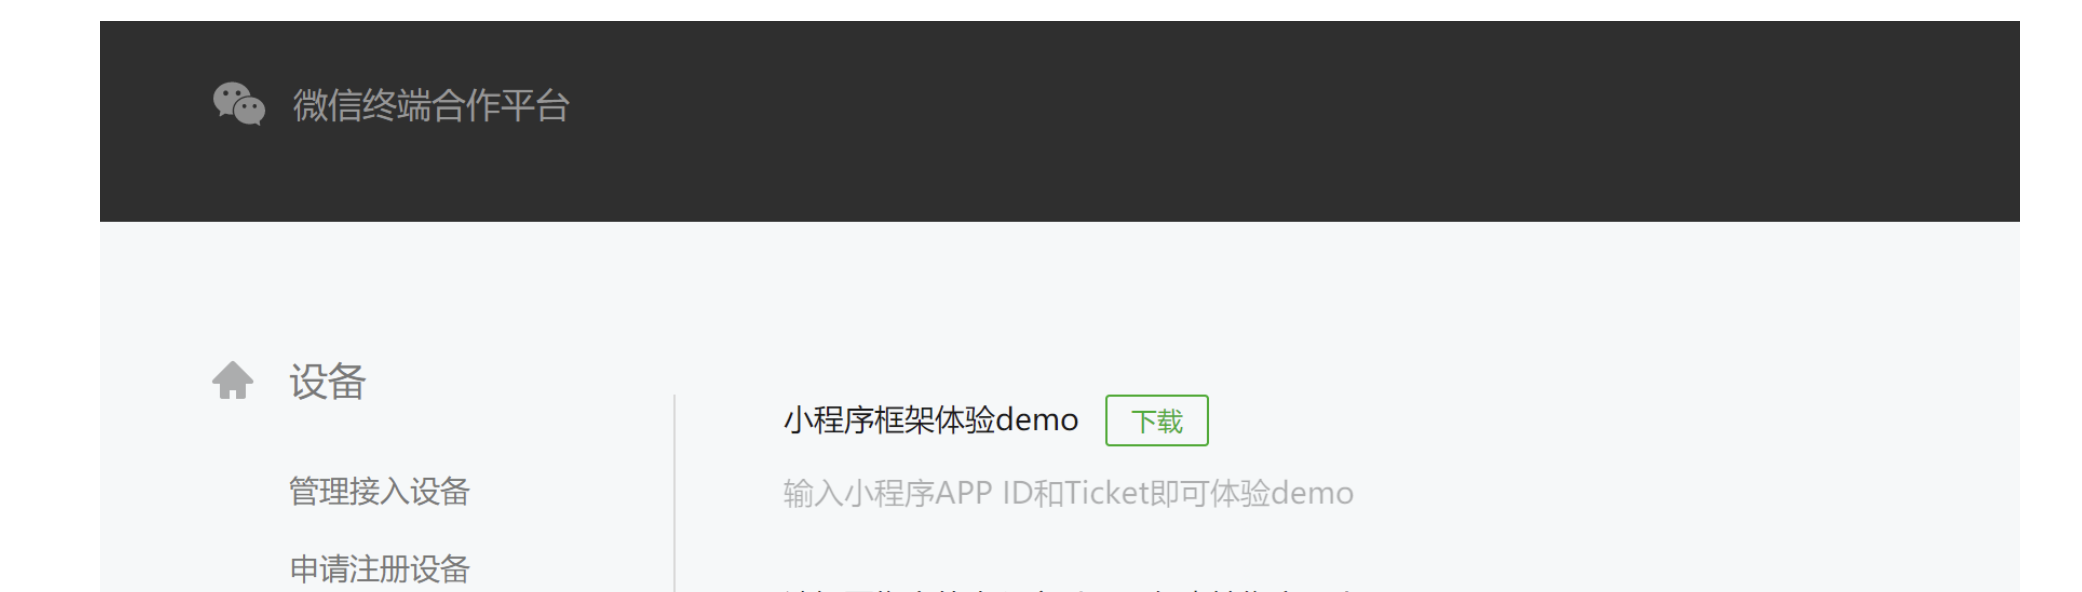Click the 输入小程序APP ID和Ticket description text
The image size is (2082, 592).
(1068, 493)
